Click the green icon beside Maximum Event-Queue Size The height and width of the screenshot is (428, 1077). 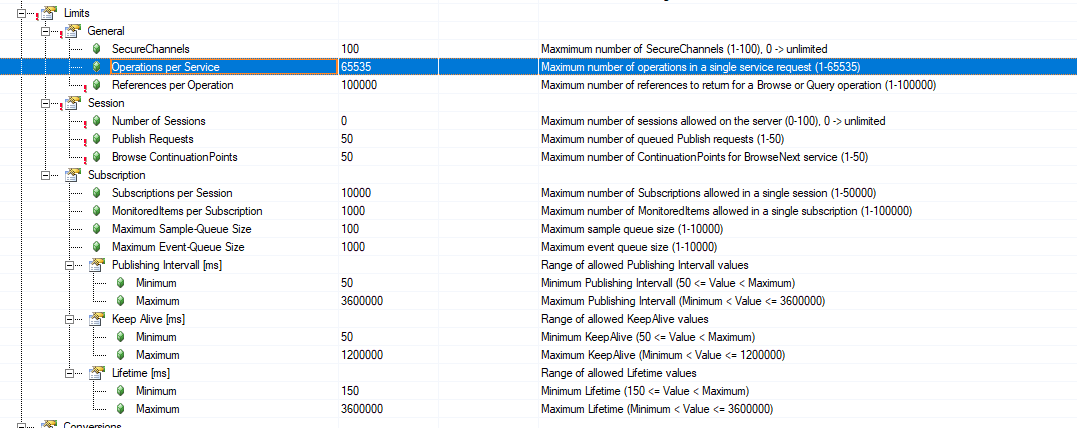[x=97, y=247]
